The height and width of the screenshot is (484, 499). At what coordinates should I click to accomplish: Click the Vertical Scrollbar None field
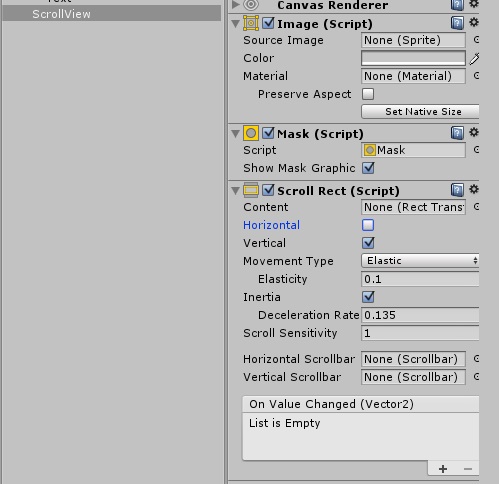[x=413, y=377]
